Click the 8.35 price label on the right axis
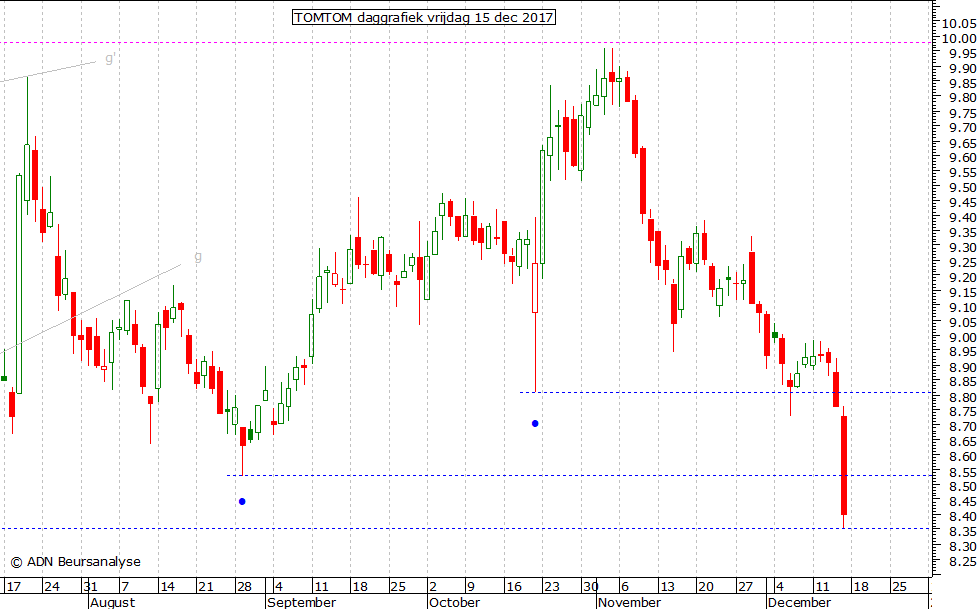The image size is (980, 609). [962, 531]
